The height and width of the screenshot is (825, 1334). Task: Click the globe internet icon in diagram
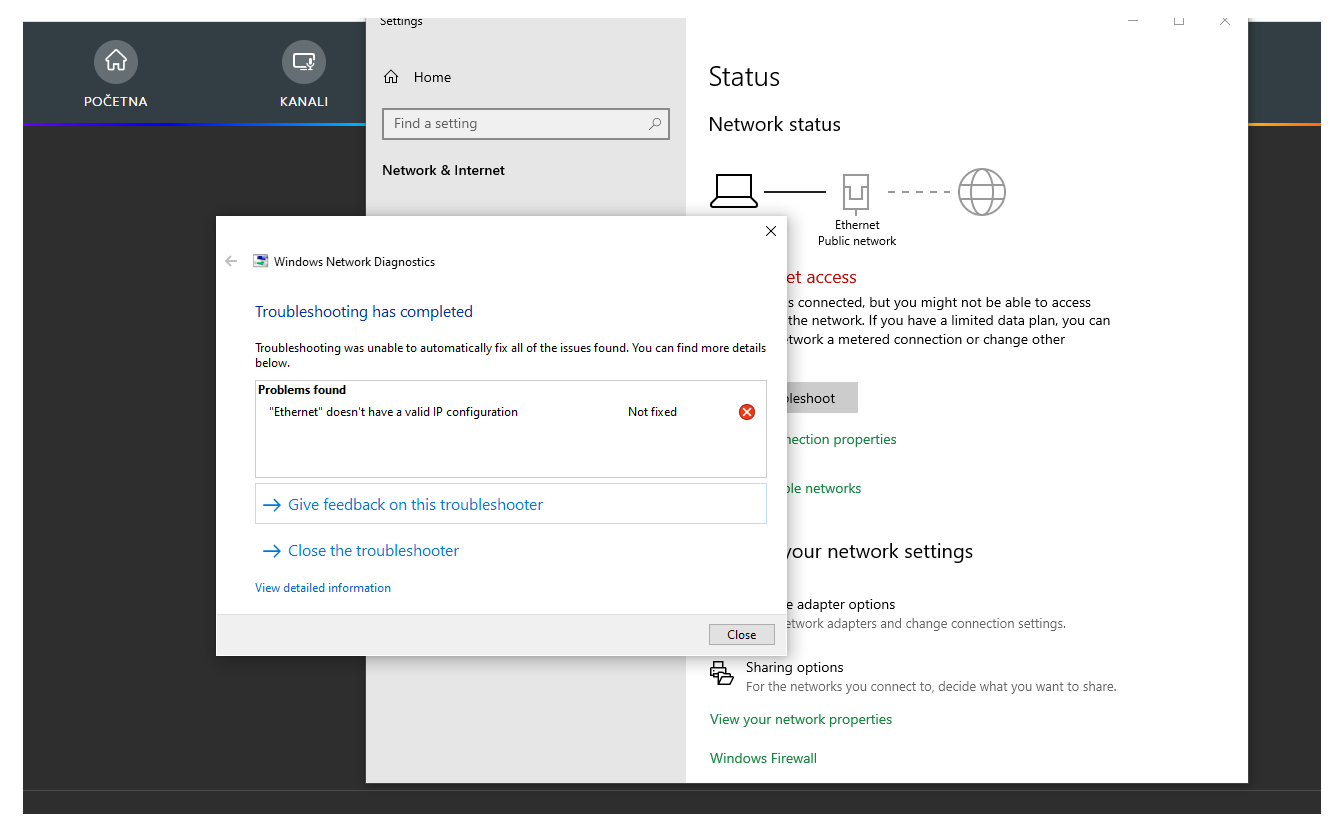coord(981,191)
